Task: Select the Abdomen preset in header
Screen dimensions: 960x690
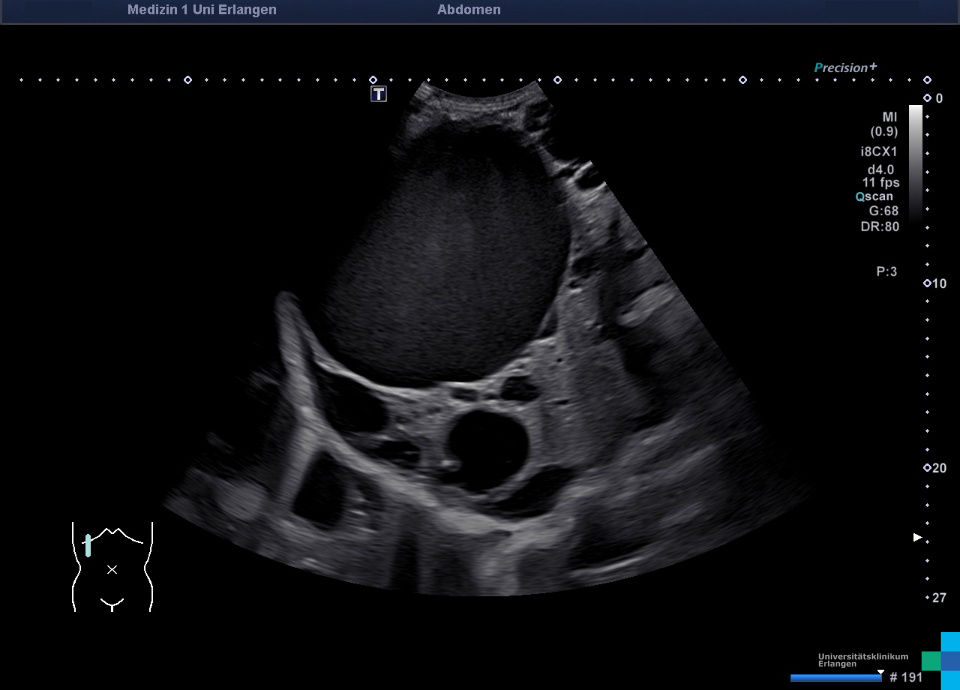Action: 469,10
